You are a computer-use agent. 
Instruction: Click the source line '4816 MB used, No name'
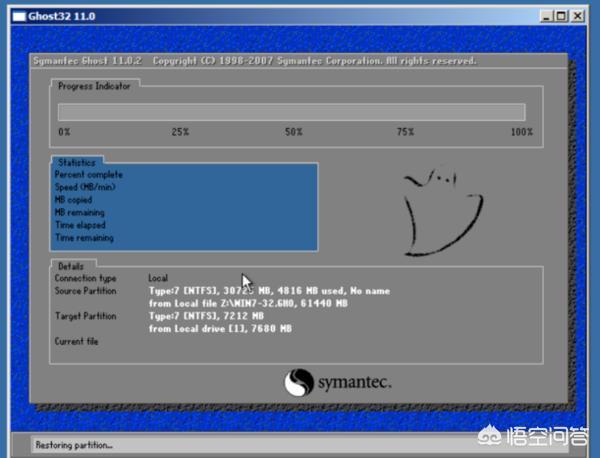(x=333, y=291)
